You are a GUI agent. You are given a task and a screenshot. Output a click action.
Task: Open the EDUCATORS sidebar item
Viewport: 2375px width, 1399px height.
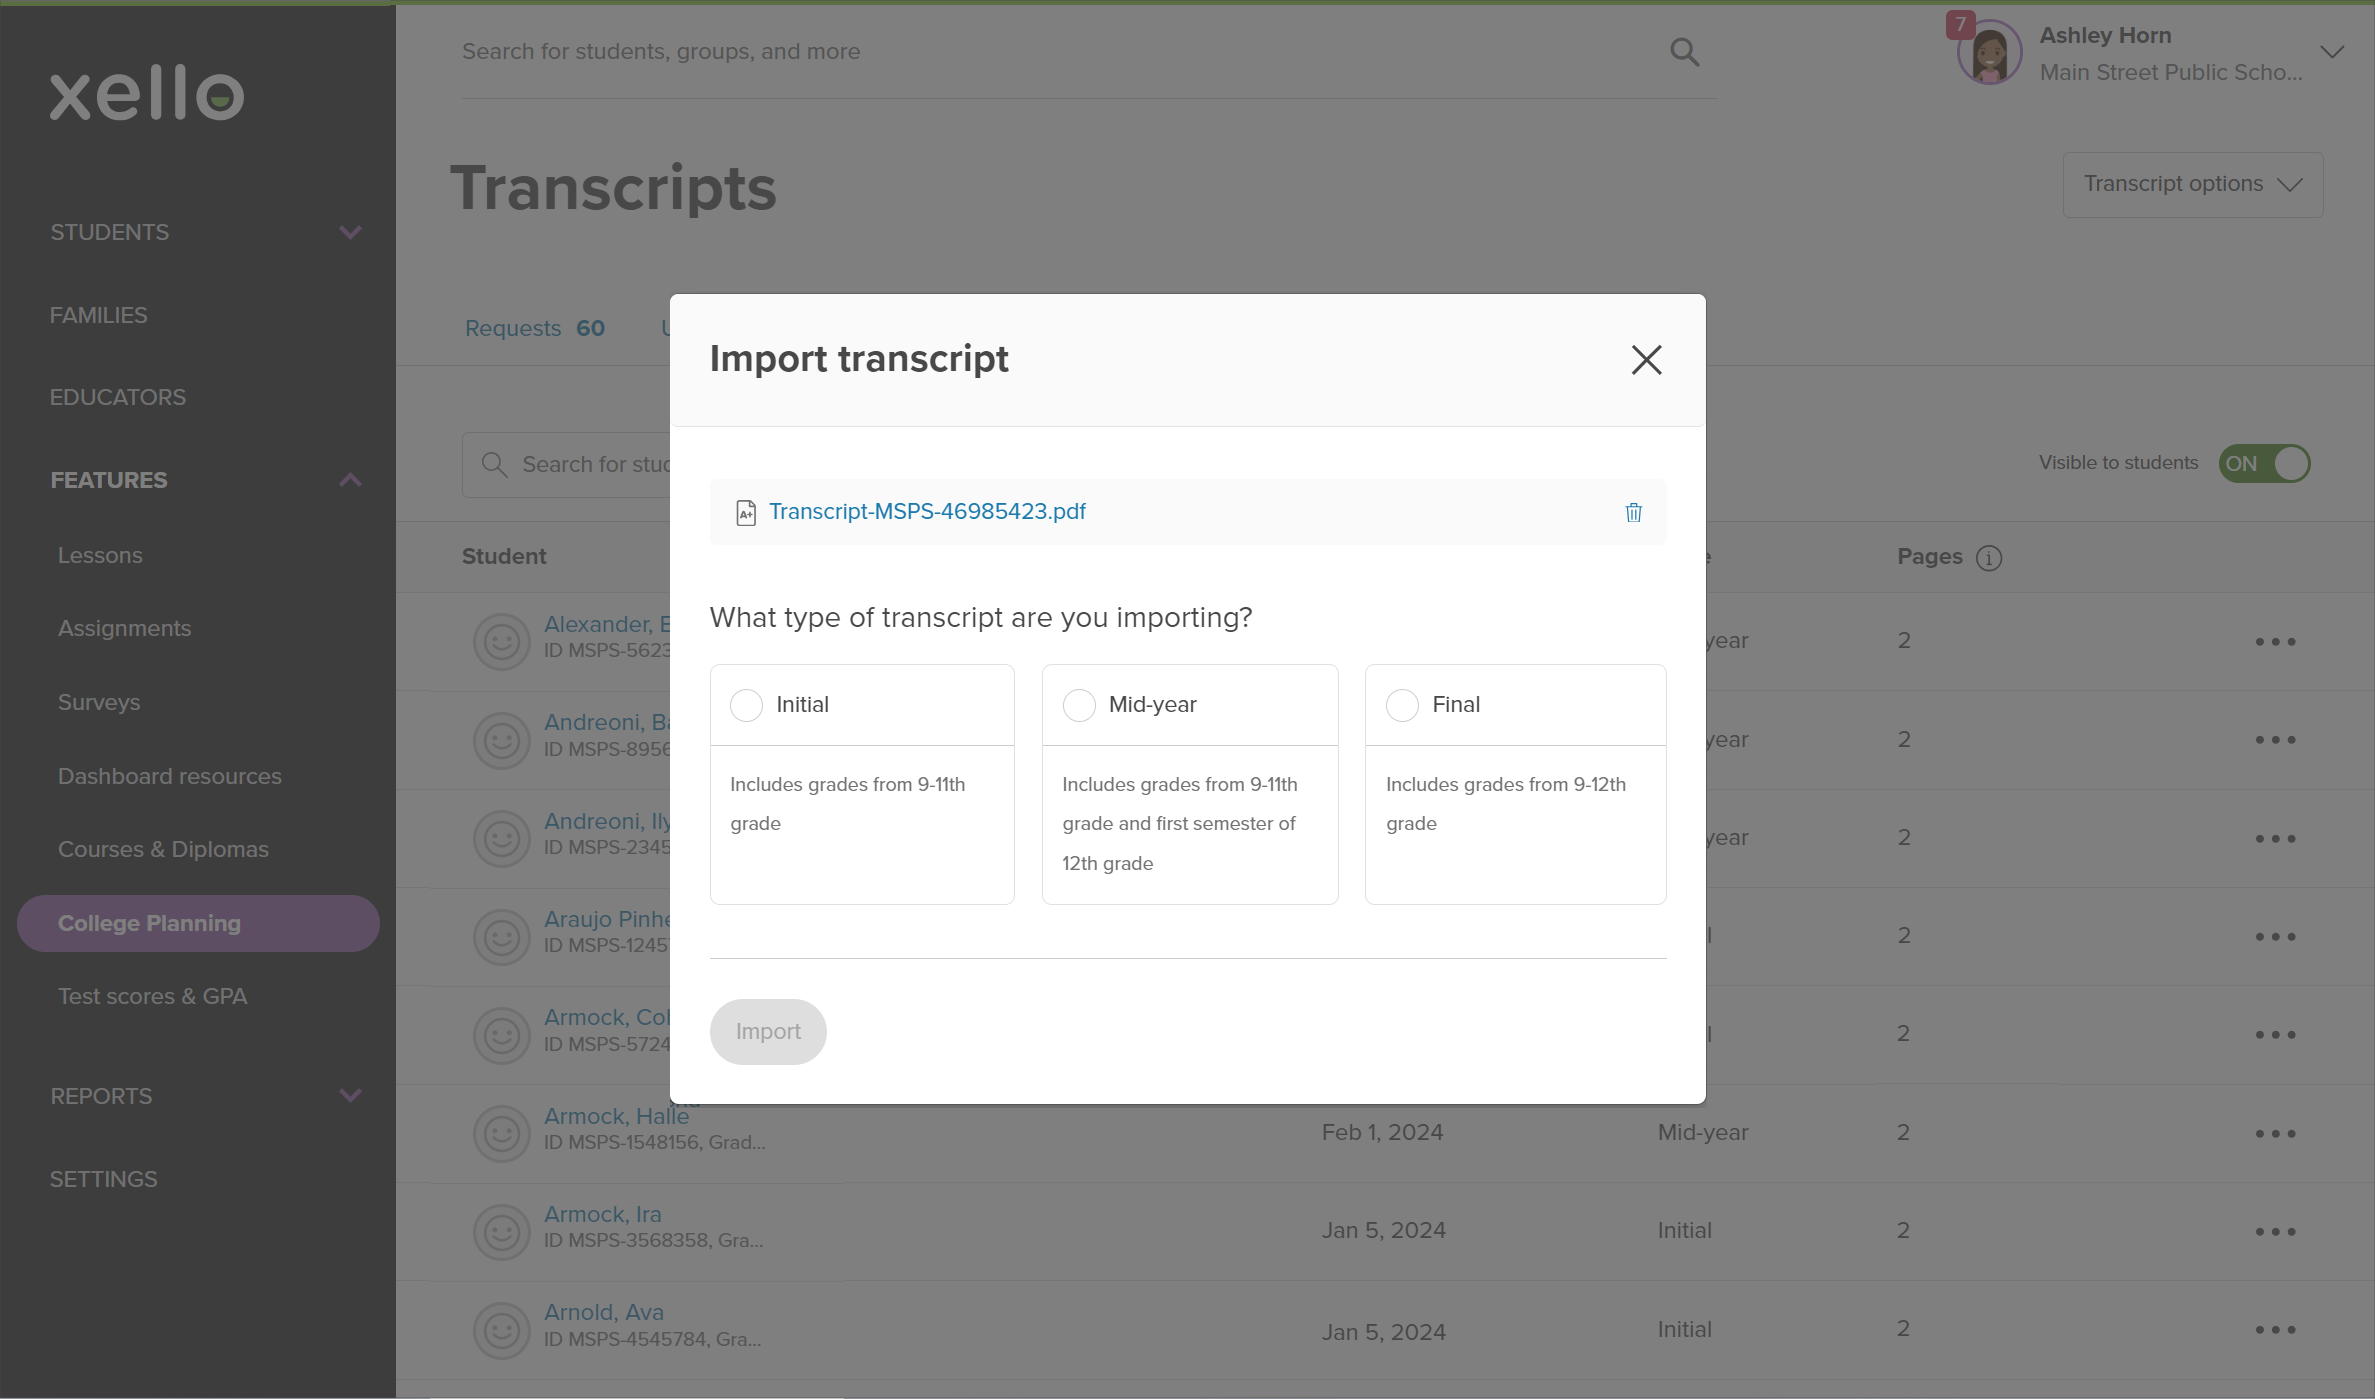[x=118, y=397]
